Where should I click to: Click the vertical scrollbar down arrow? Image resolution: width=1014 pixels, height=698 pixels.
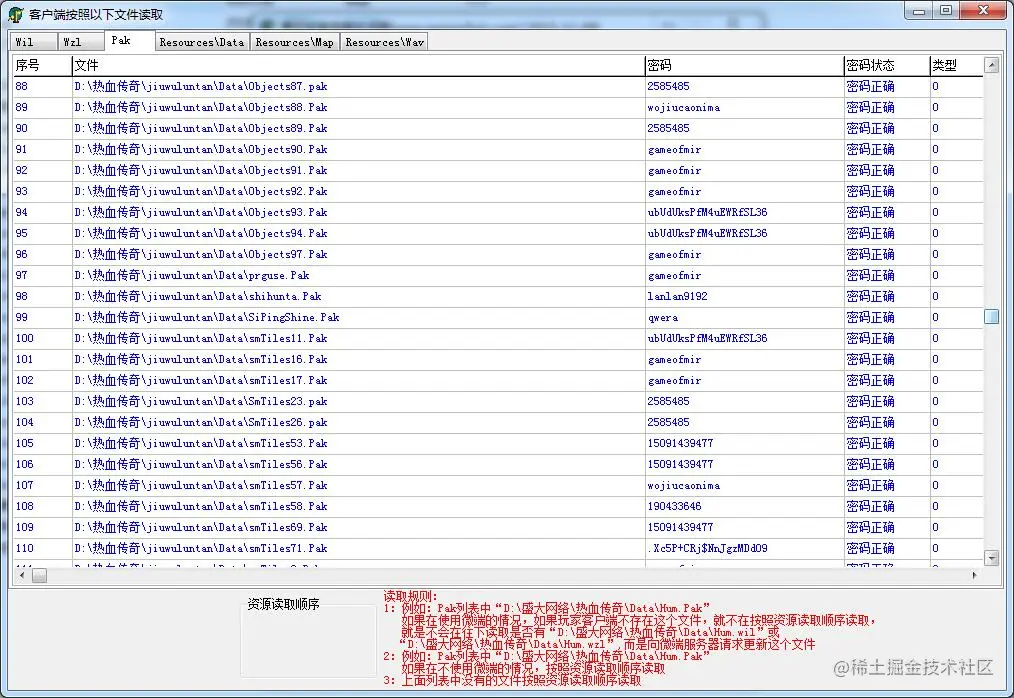tap(991, 558)
